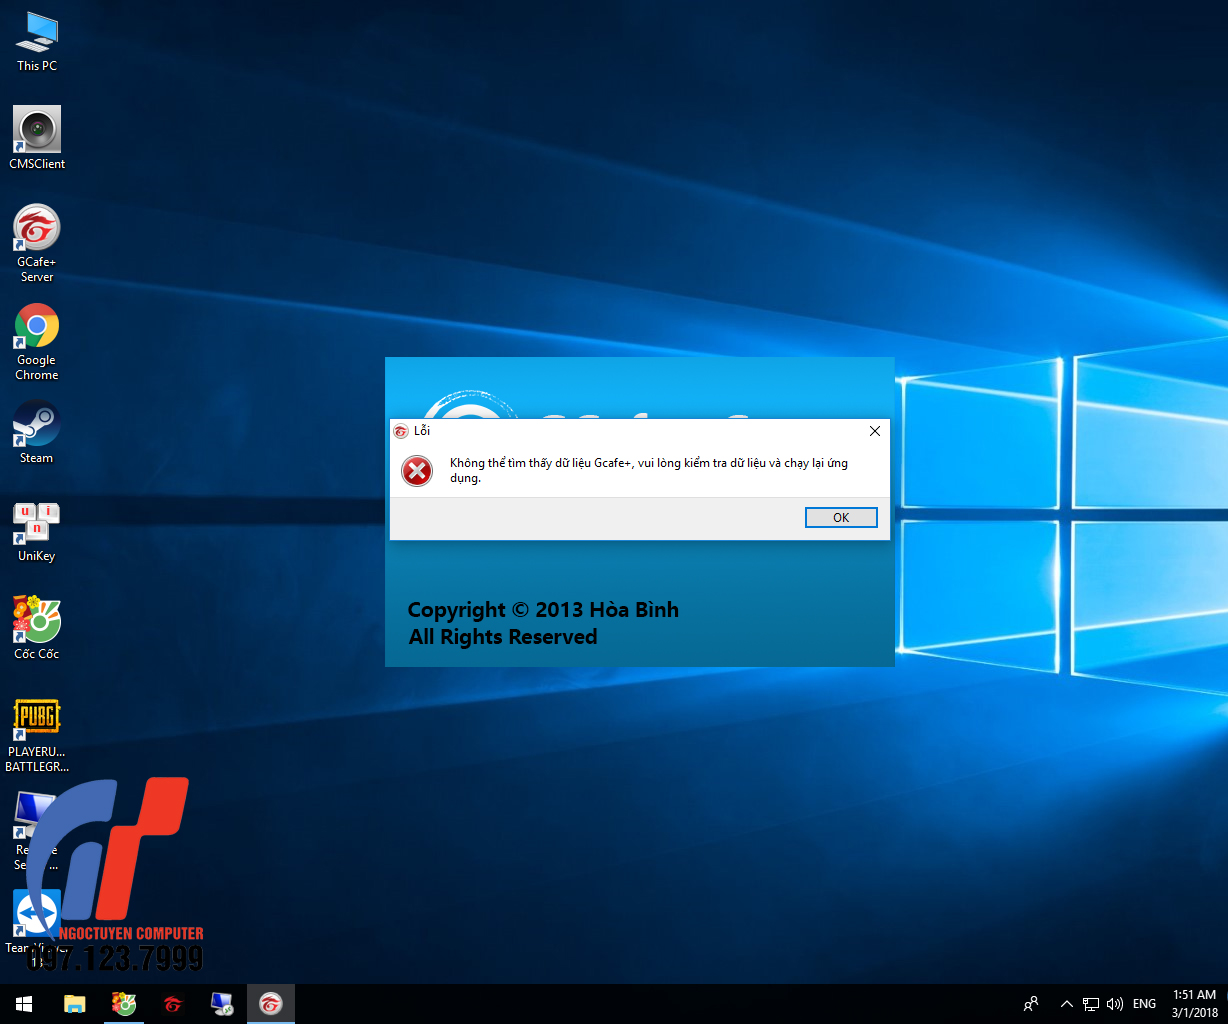The image size is (1228, 1024).
Task: Open the volume control tray icon
Action: point(1115,1004)
